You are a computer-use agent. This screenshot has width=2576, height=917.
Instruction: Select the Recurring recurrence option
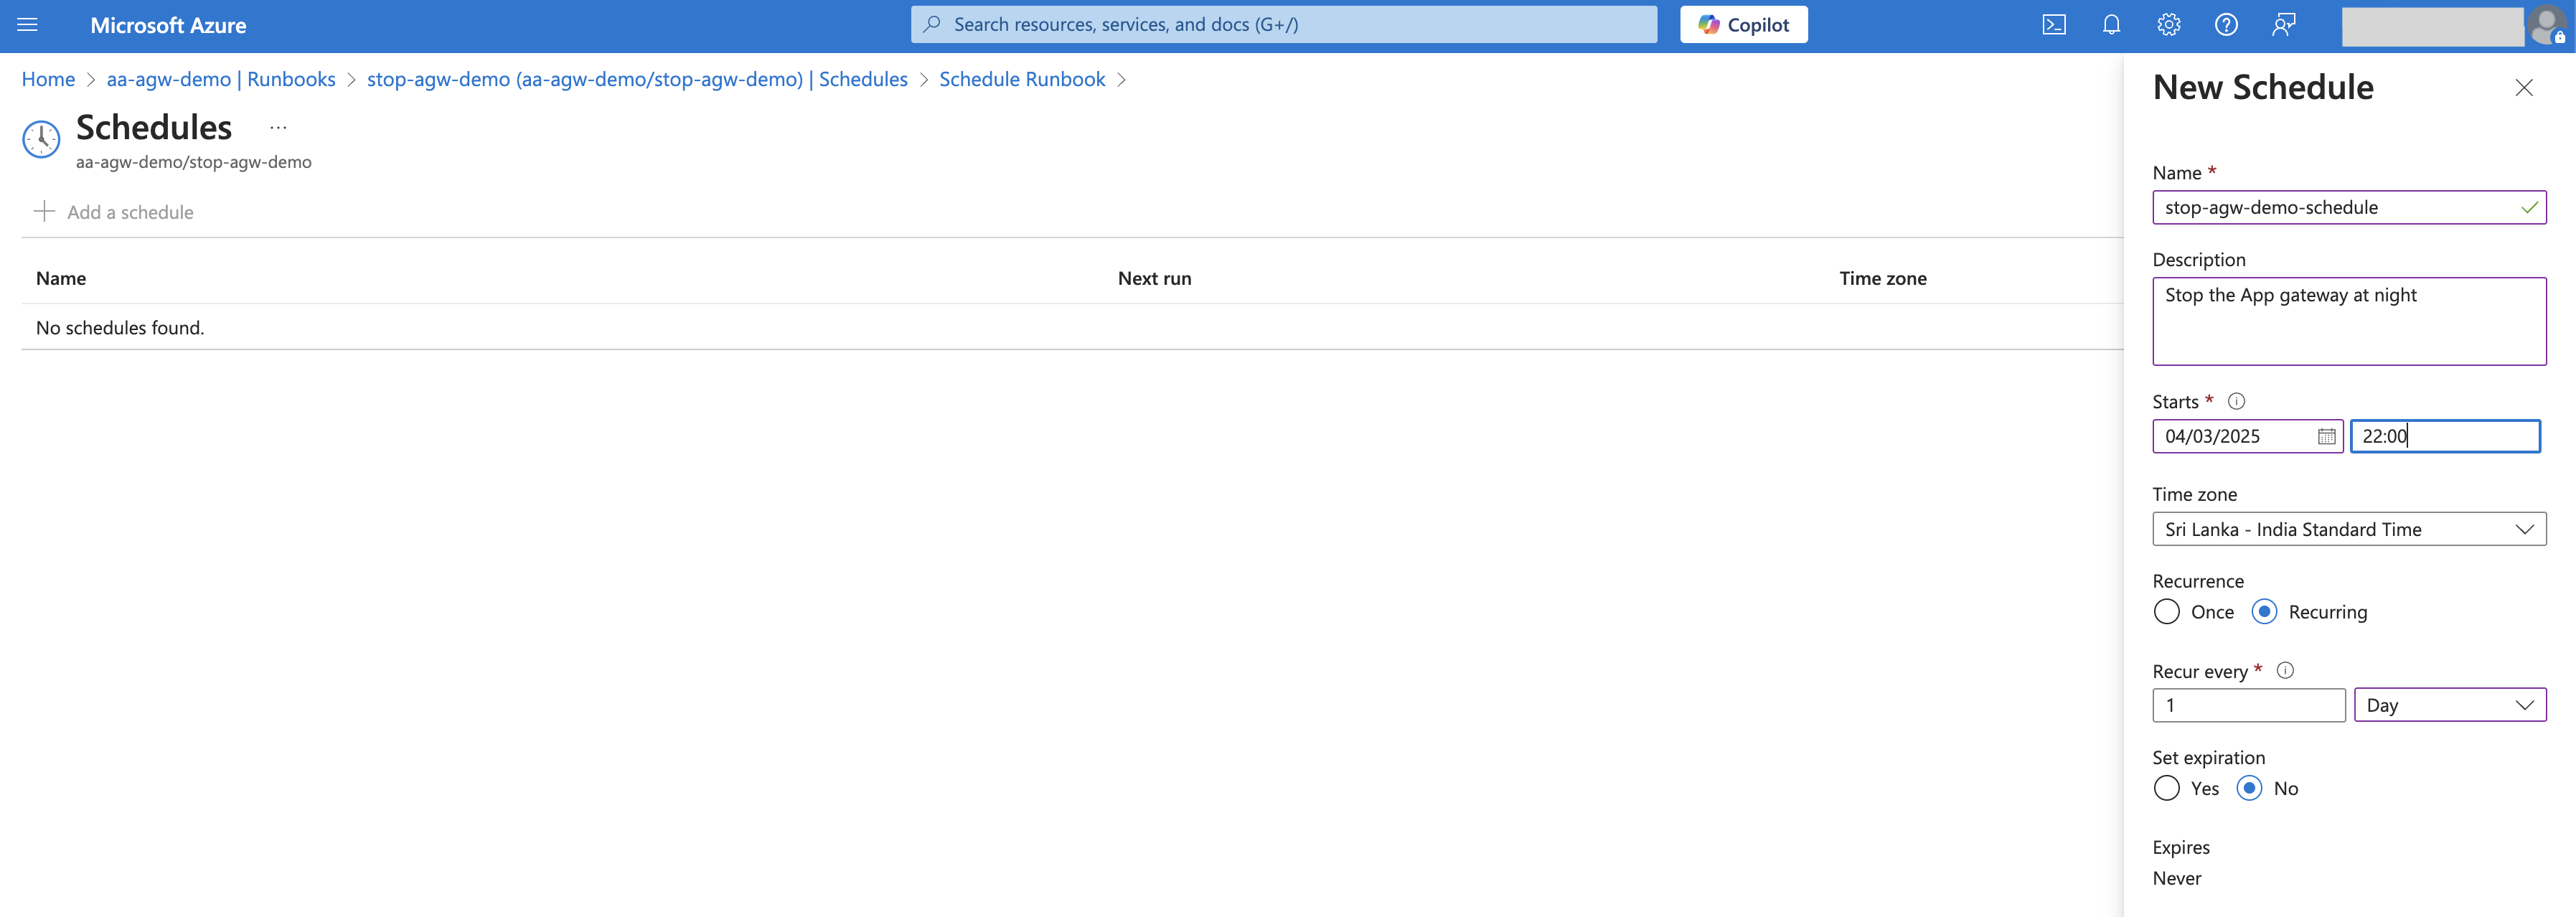2264,611
